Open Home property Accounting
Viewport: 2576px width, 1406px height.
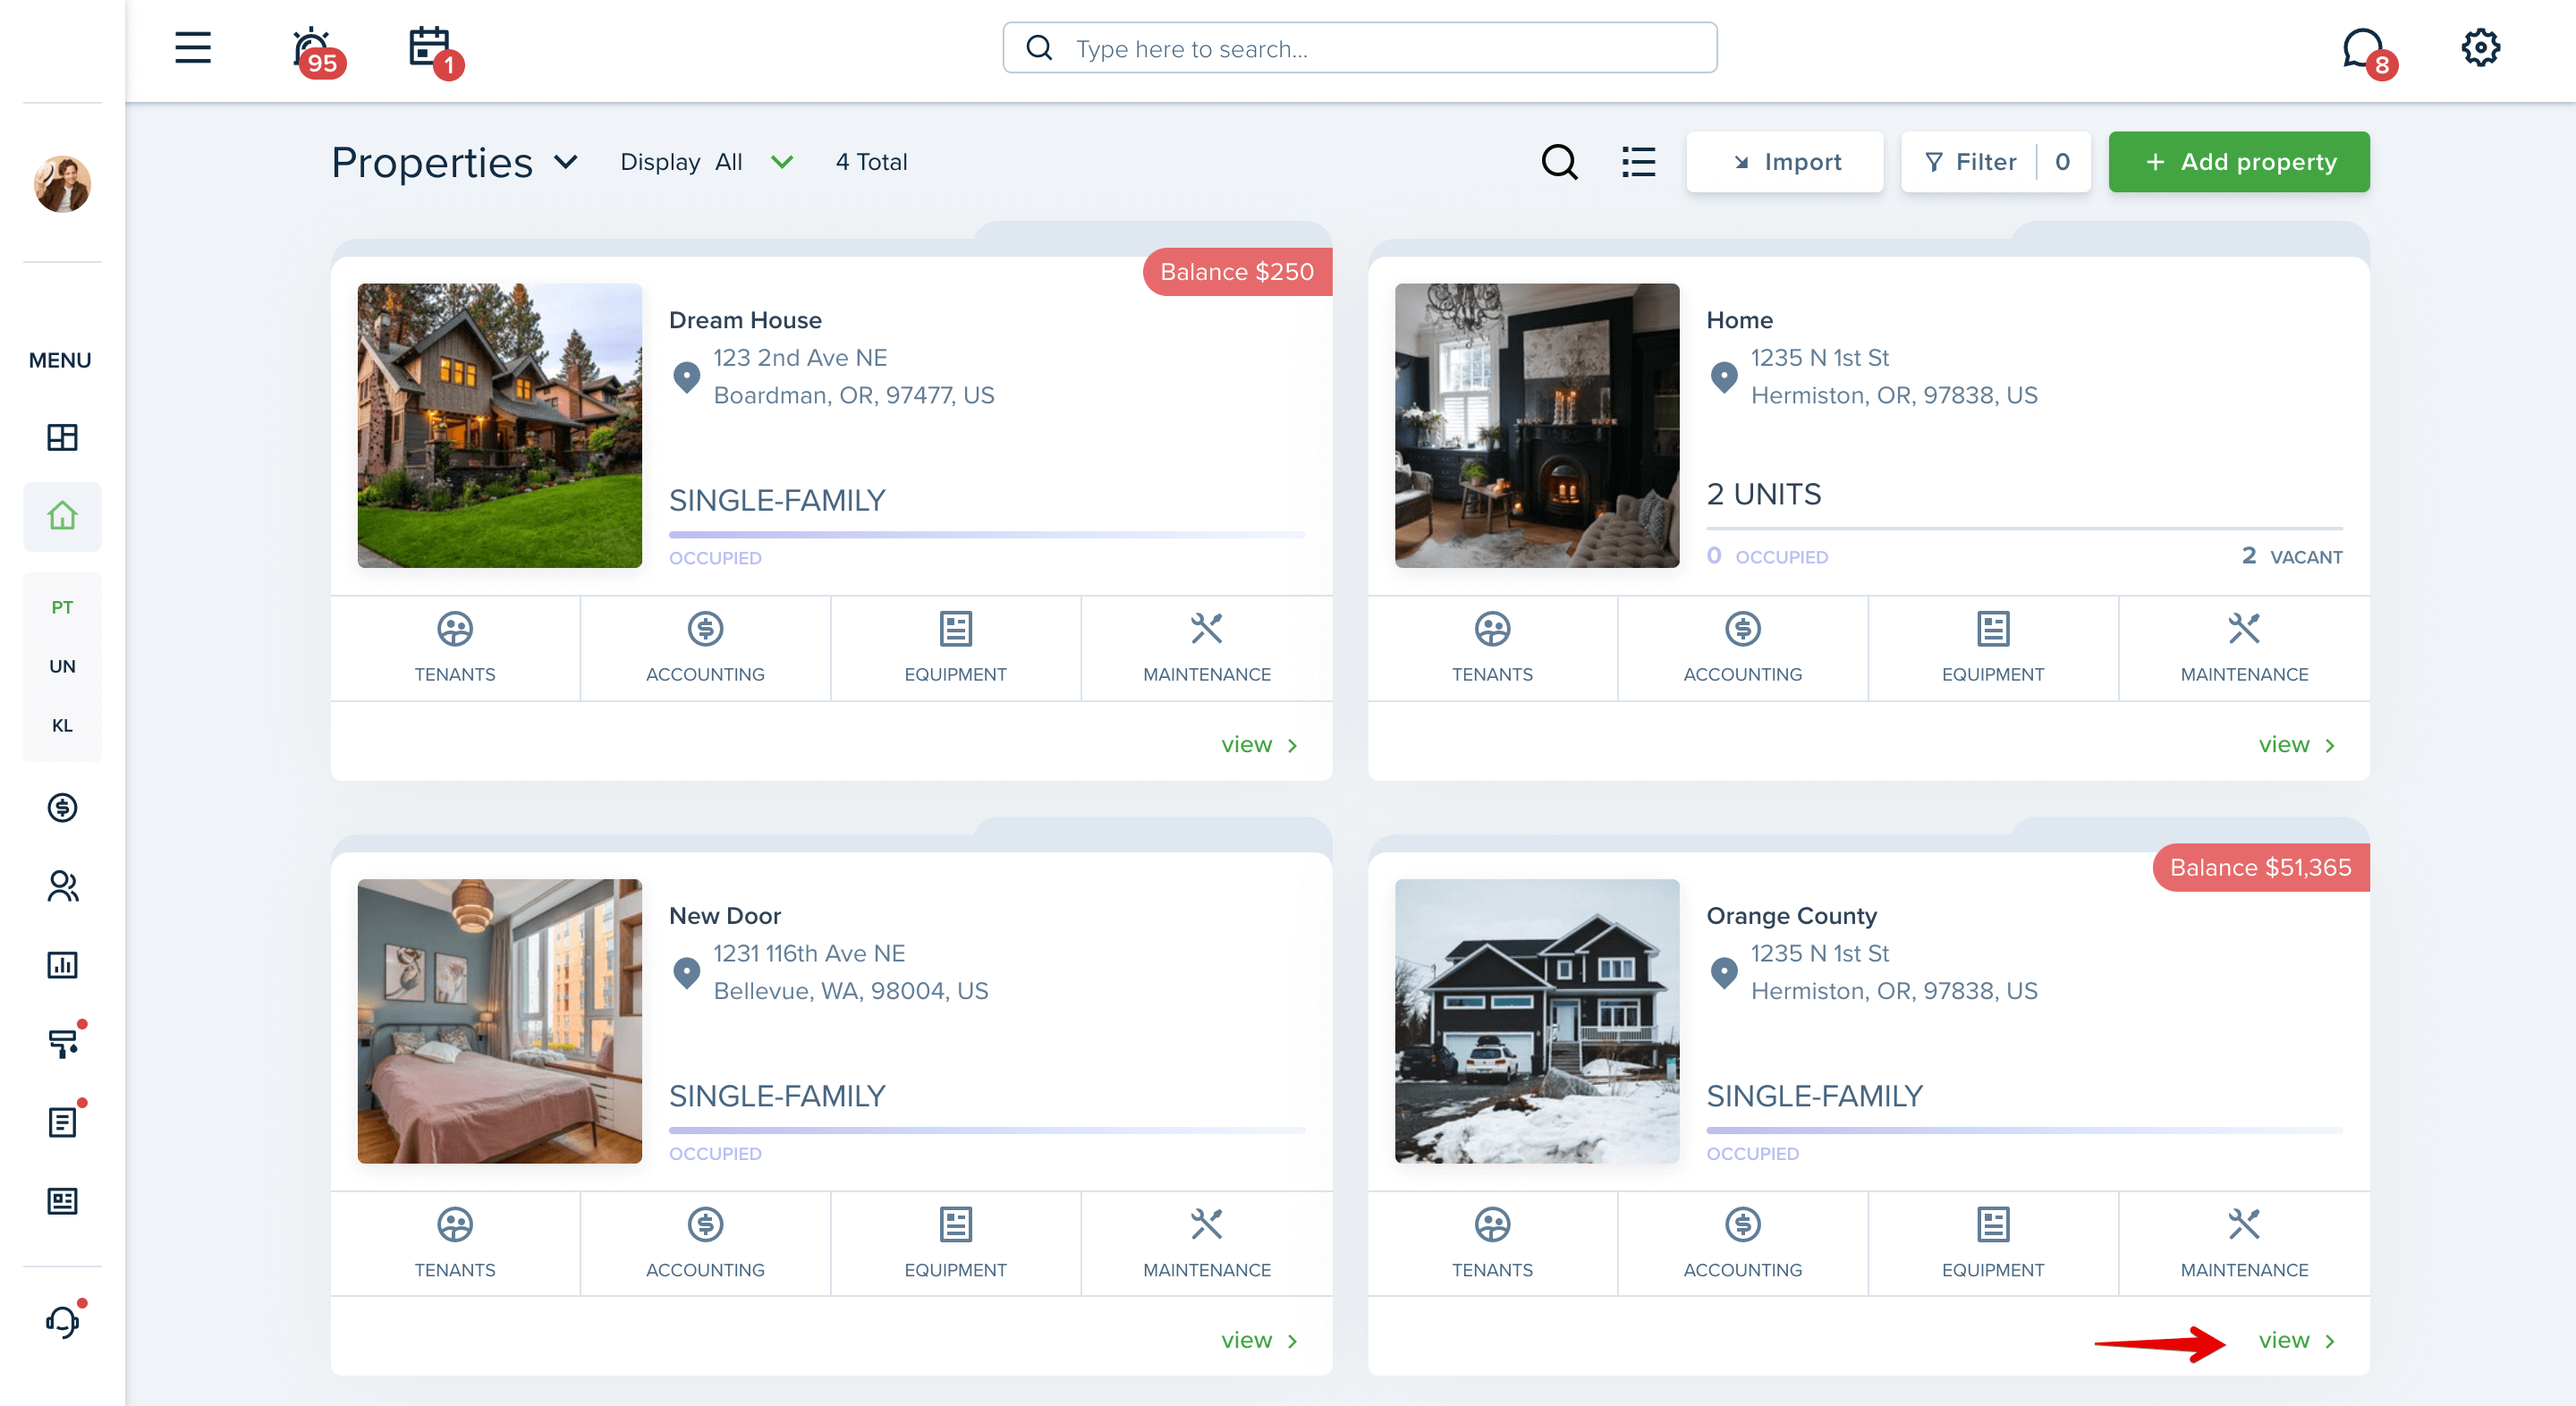coord(1742,648)
